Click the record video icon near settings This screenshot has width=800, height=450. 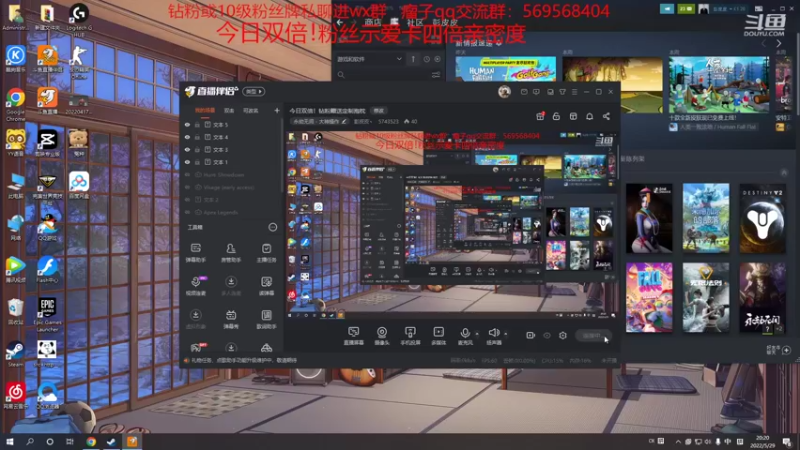point(531,335)
